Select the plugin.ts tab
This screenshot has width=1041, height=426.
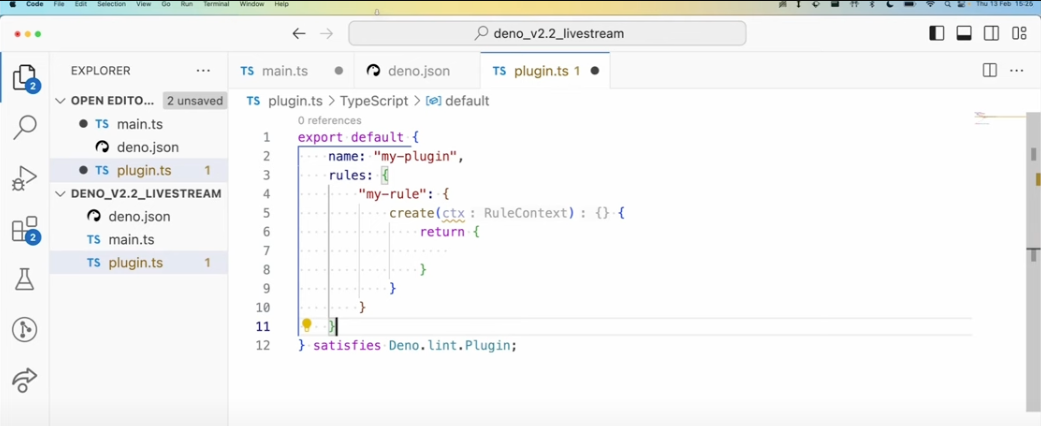pyautogui.click(x=545, y=71)
